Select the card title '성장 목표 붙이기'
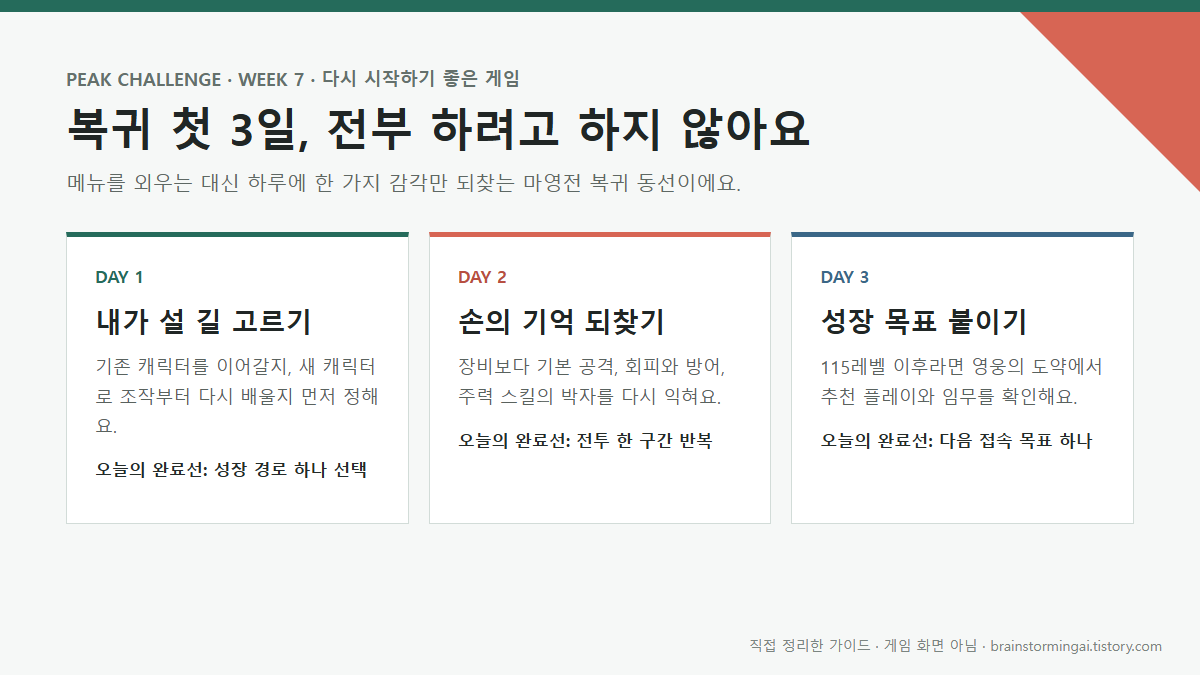This screenshot has height=675, width=1200. (924, 322)
